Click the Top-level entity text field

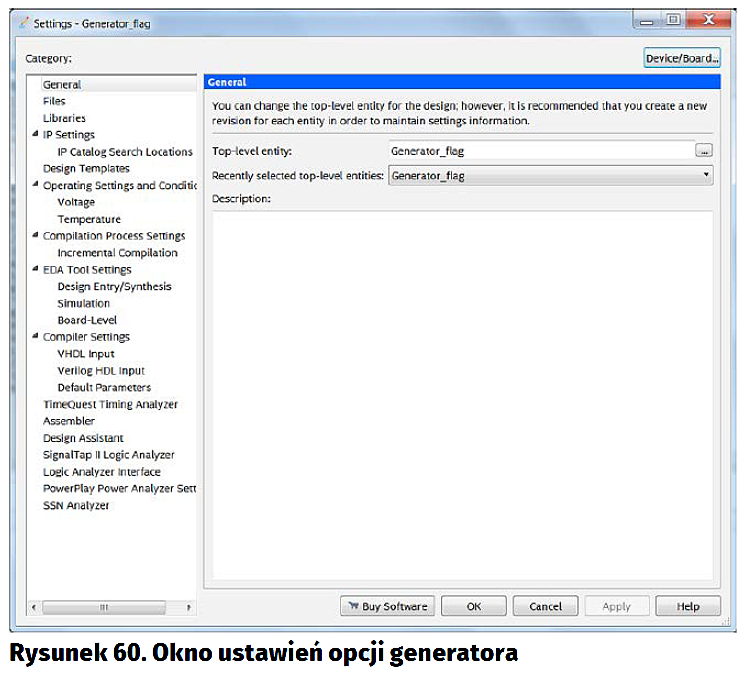coord(538,151)
